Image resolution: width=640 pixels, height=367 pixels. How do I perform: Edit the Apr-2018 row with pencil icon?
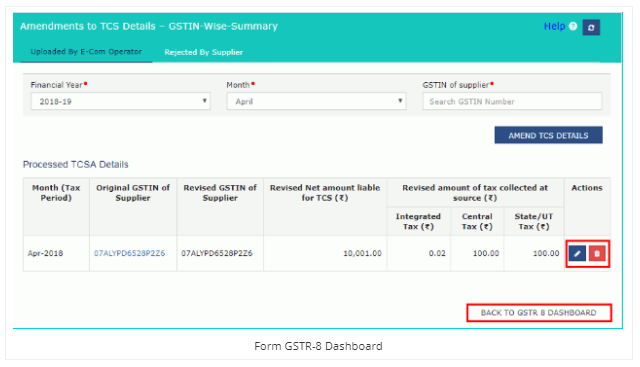pyautogui.click(x=577, y=254)
